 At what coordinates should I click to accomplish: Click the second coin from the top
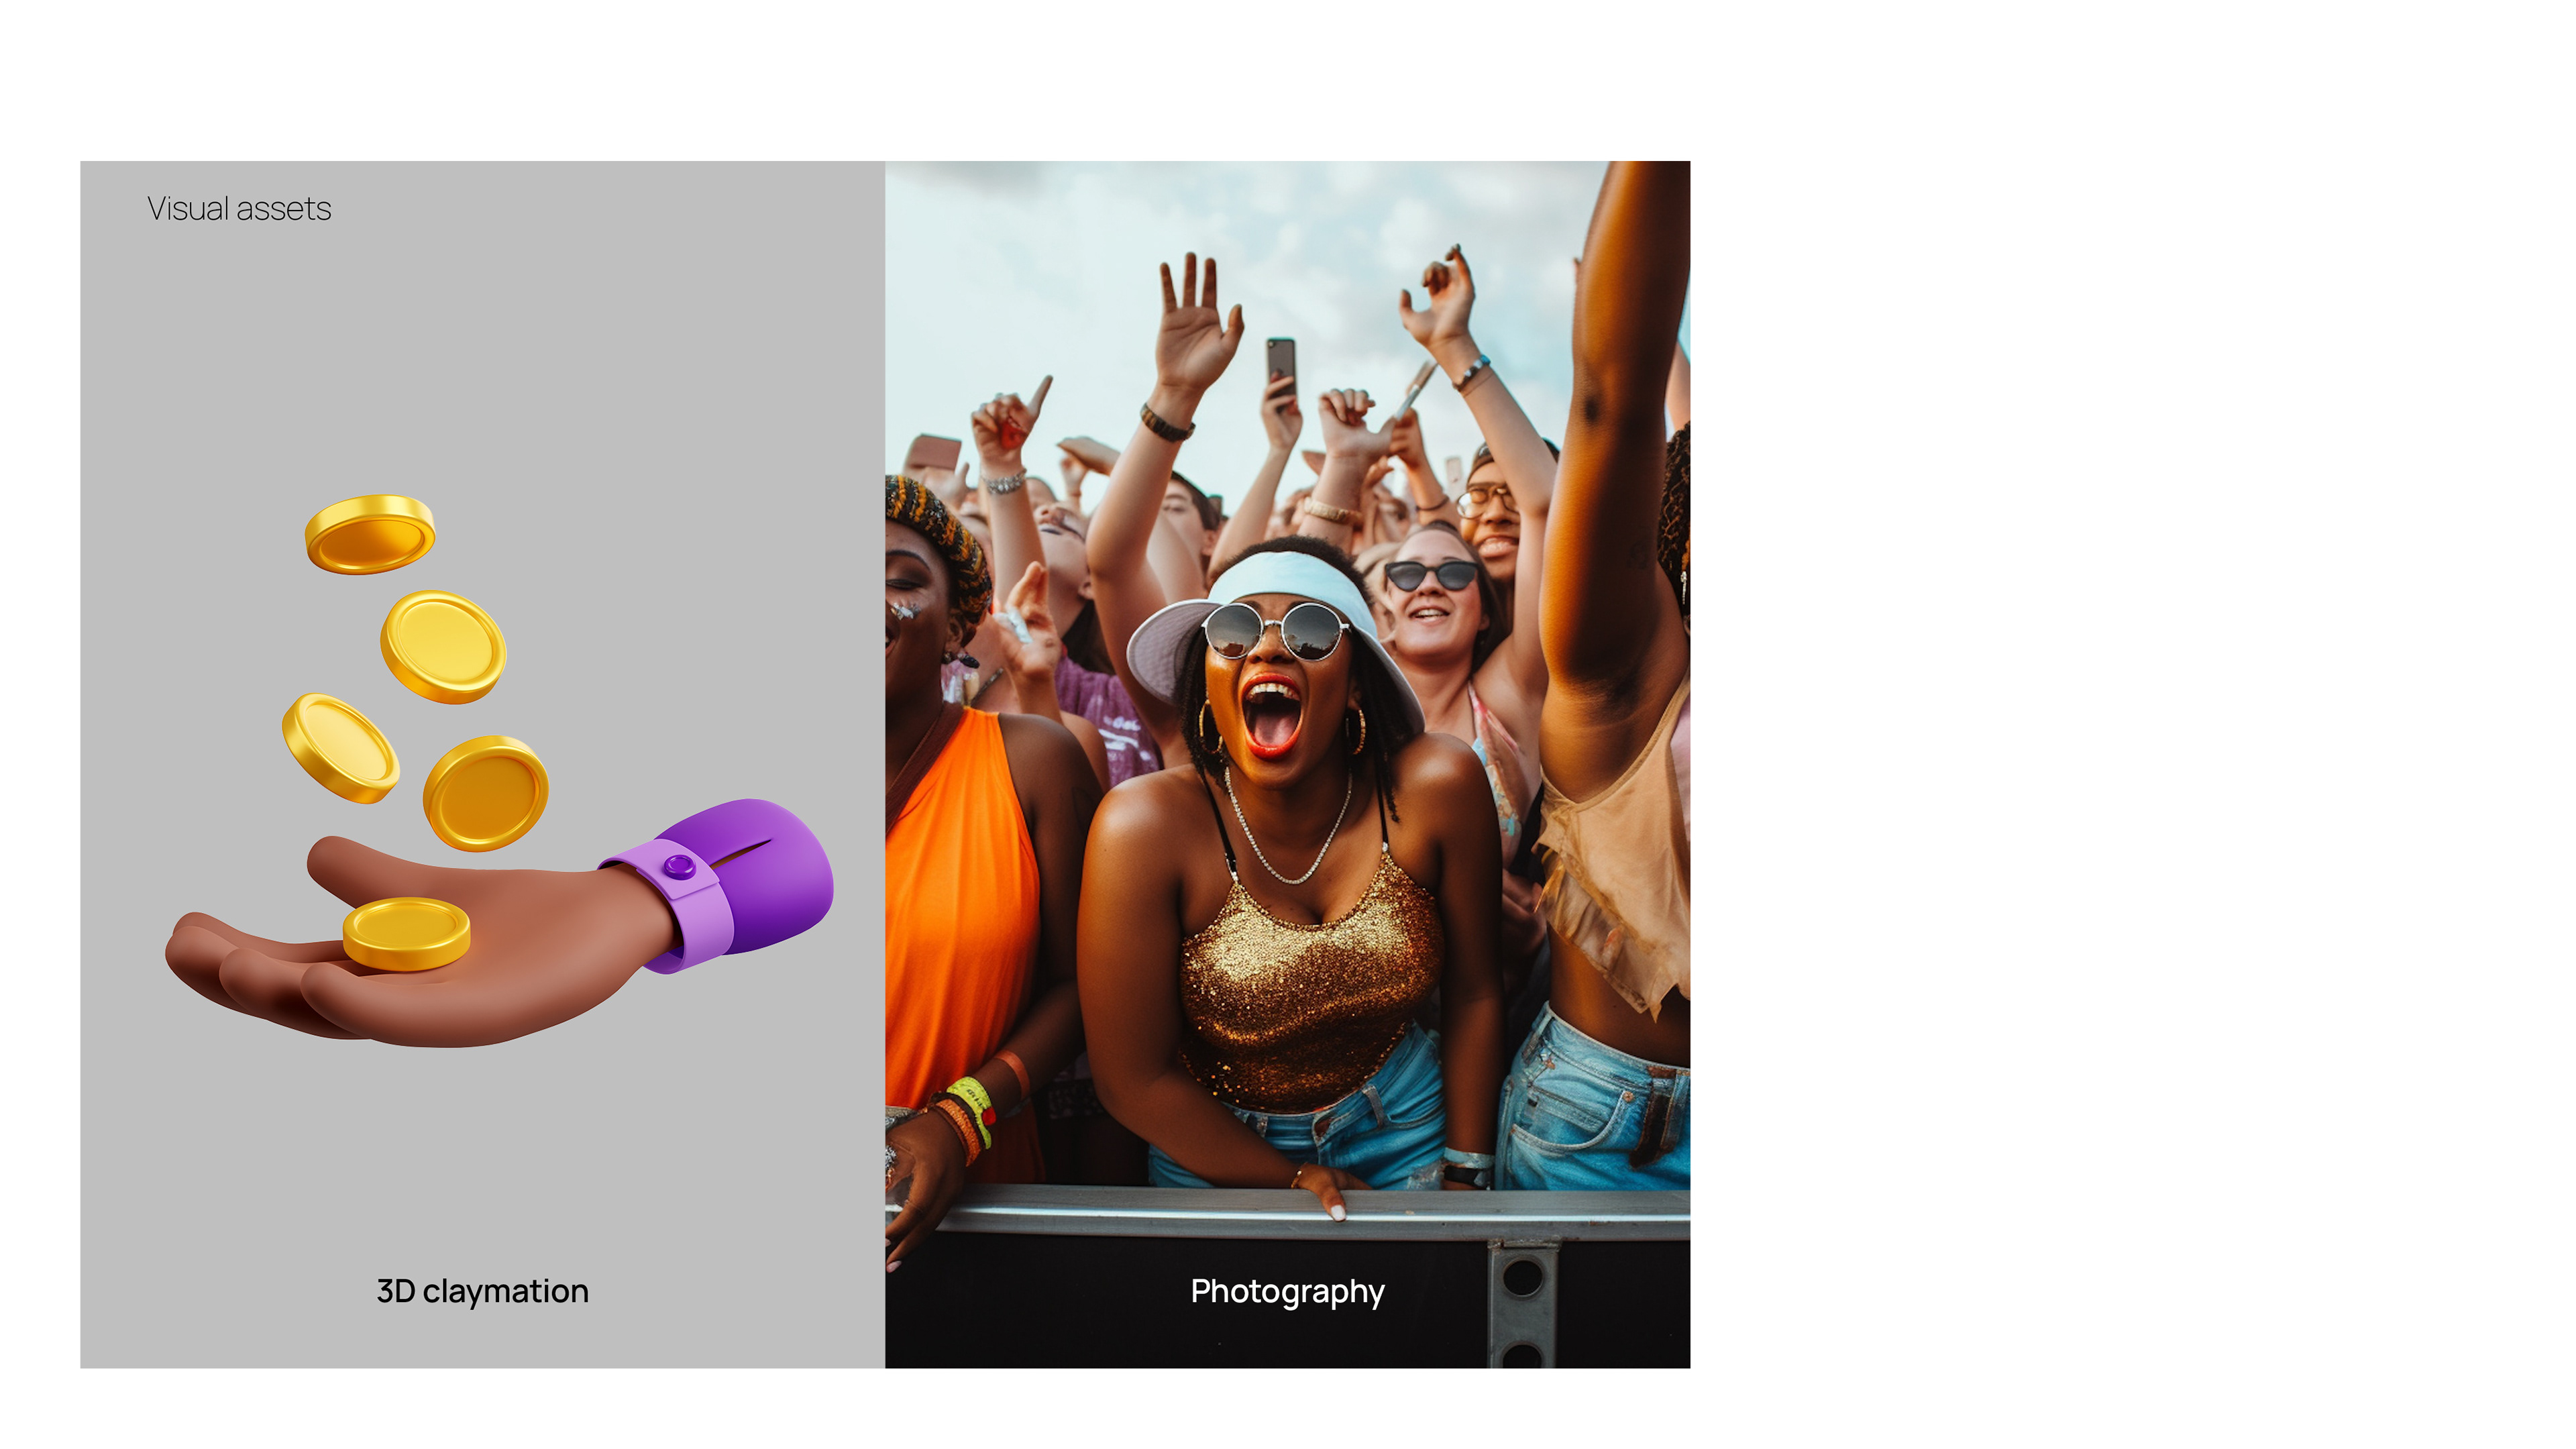coord(443,647)
